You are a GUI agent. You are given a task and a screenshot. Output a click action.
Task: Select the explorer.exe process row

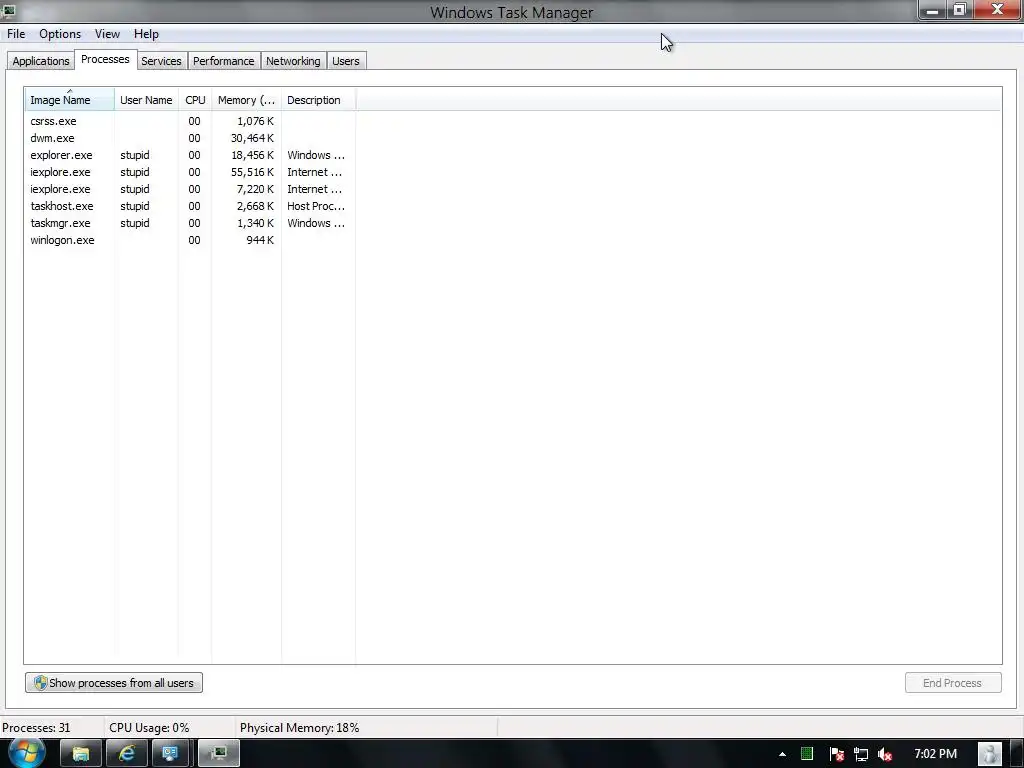[189, 155]
